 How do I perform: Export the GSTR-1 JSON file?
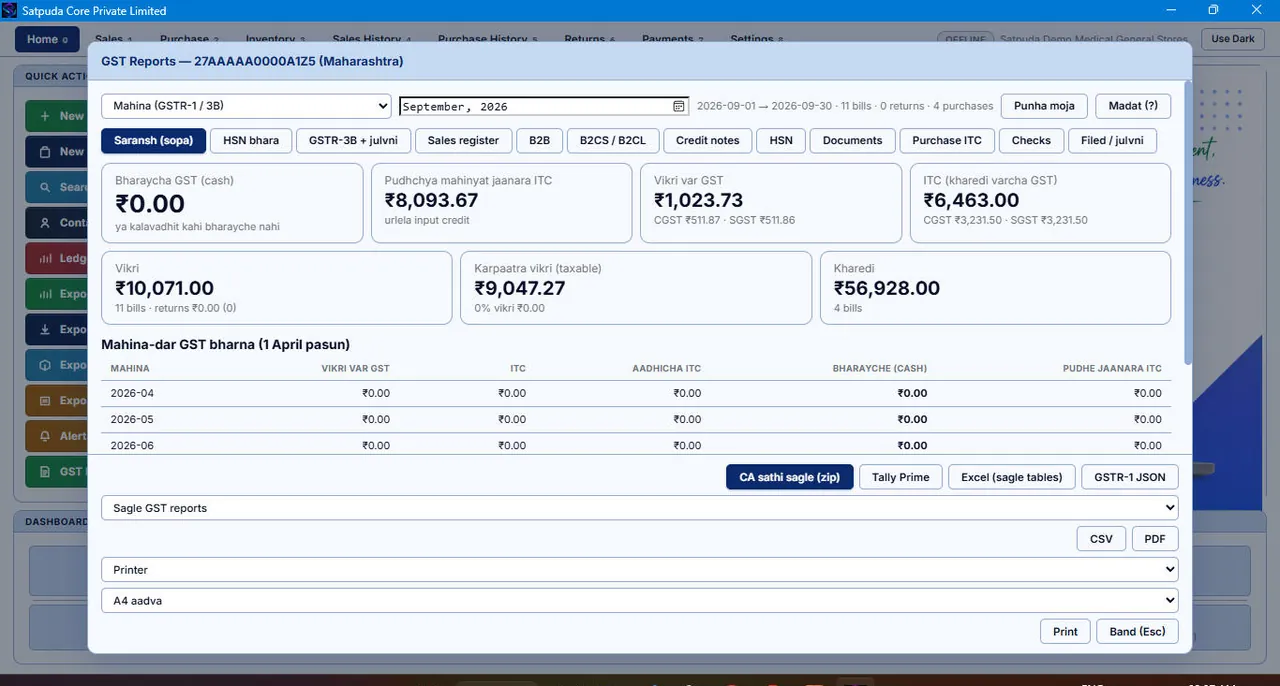1130,477
